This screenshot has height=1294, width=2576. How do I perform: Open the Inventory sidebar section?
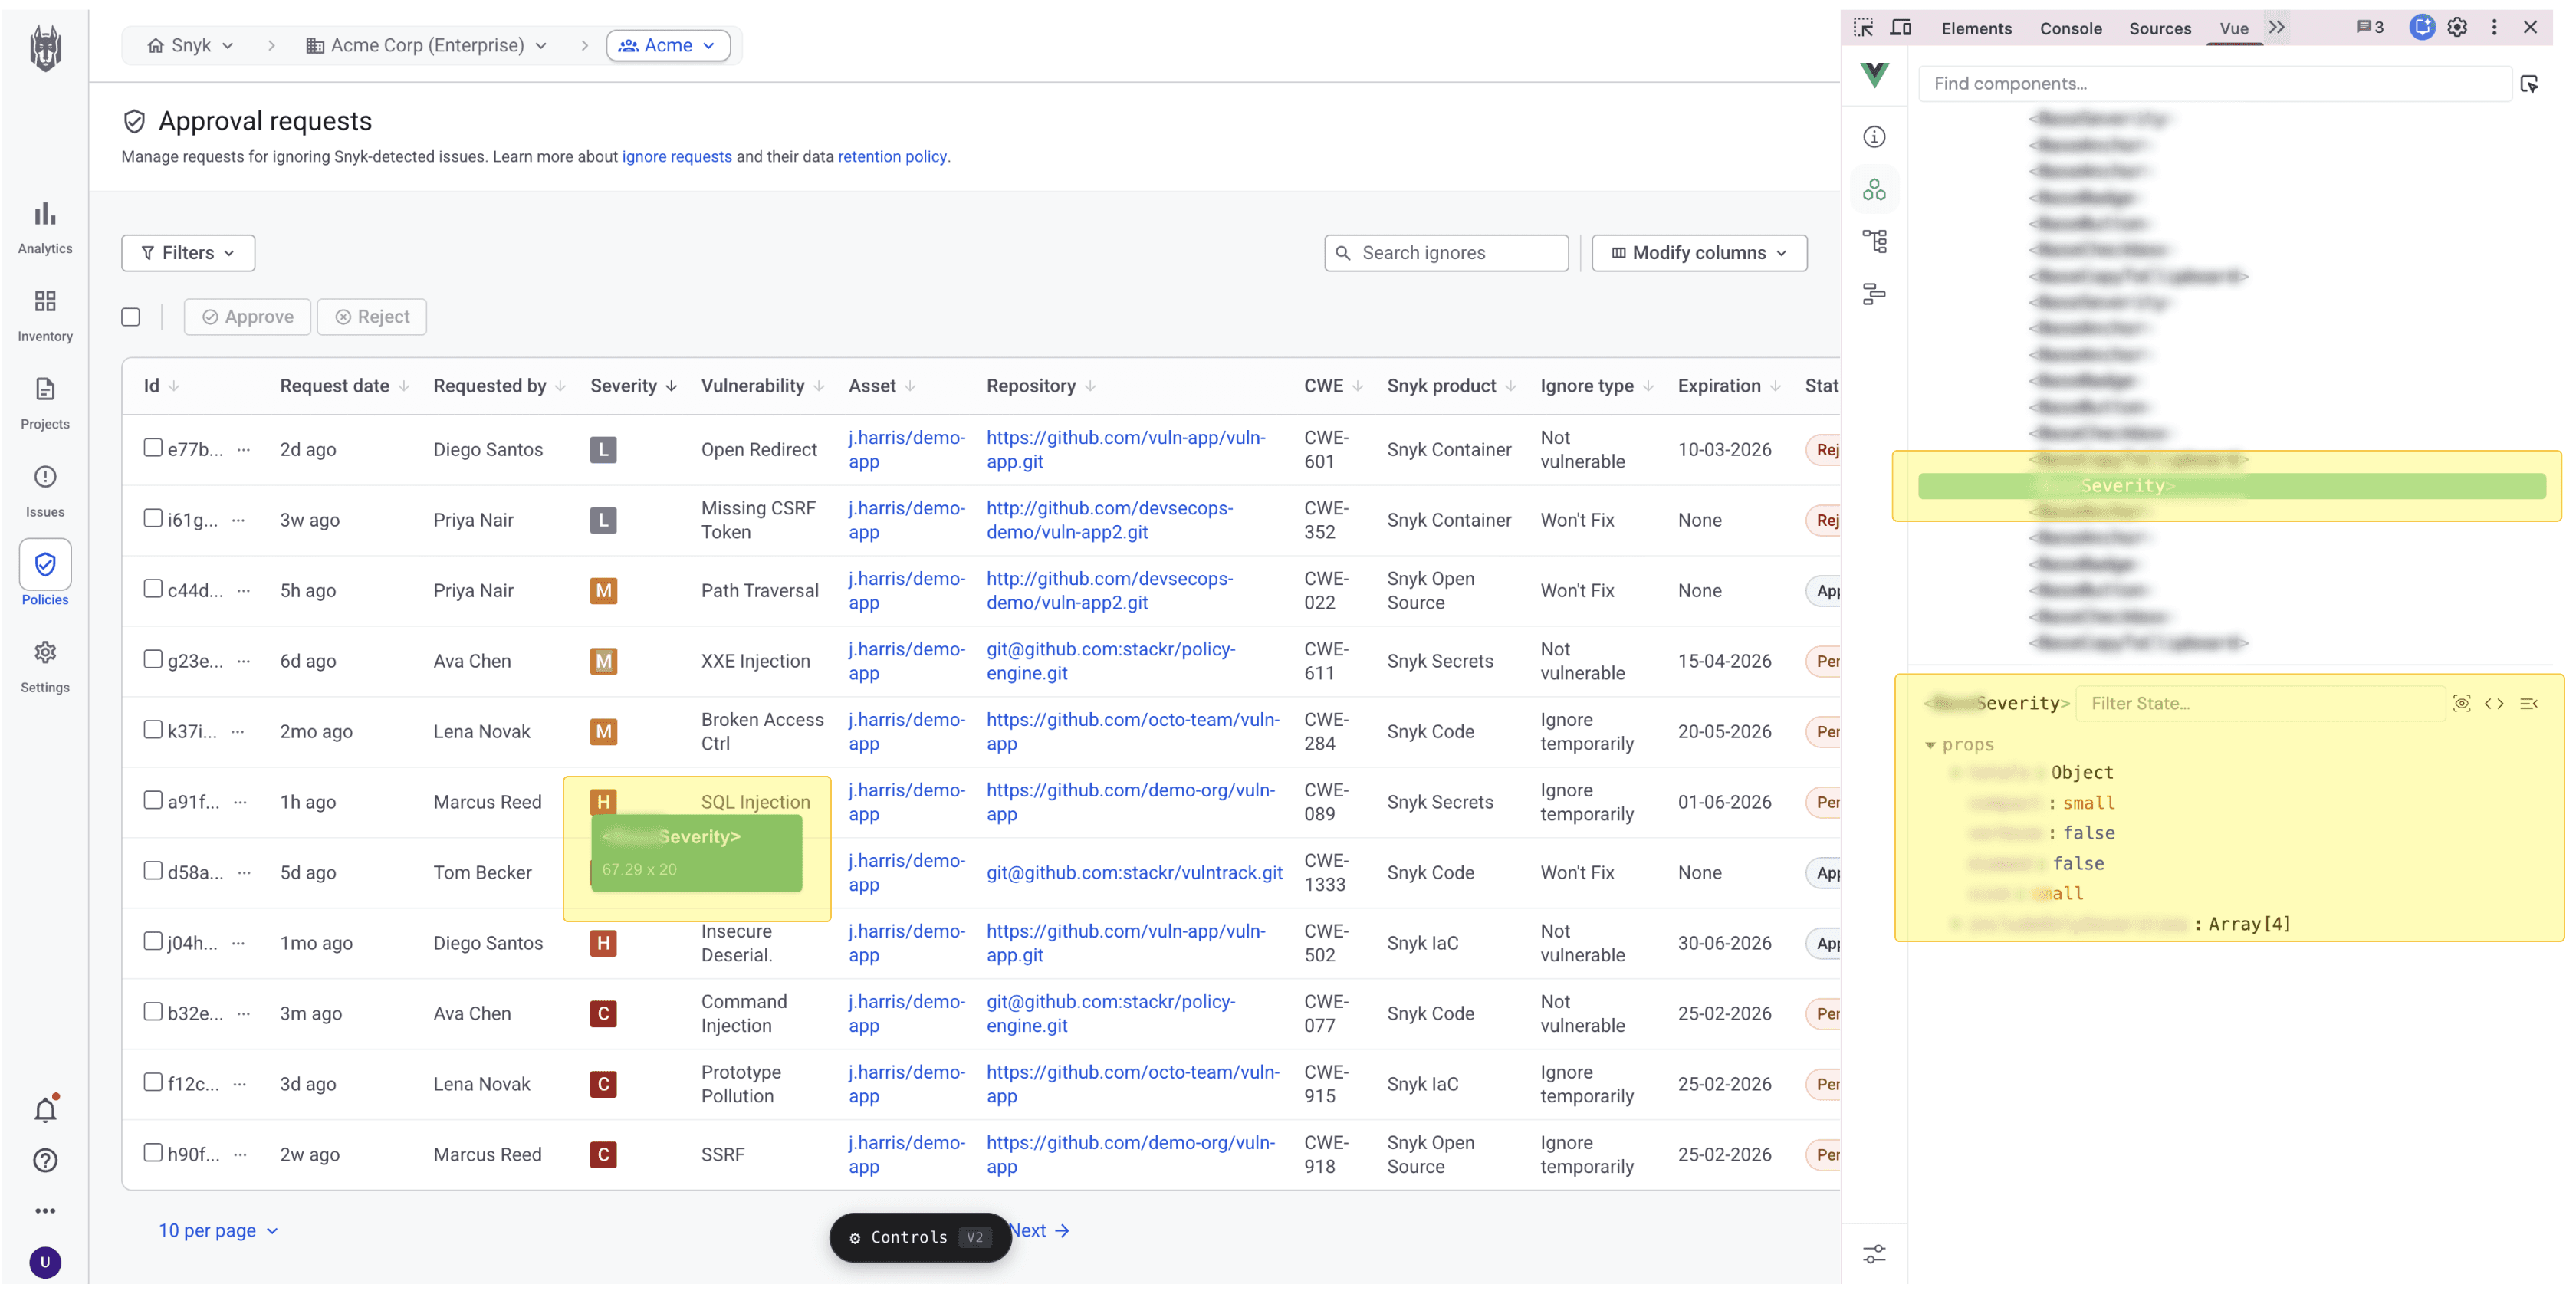pyautogui.click(x=45, y=316)
